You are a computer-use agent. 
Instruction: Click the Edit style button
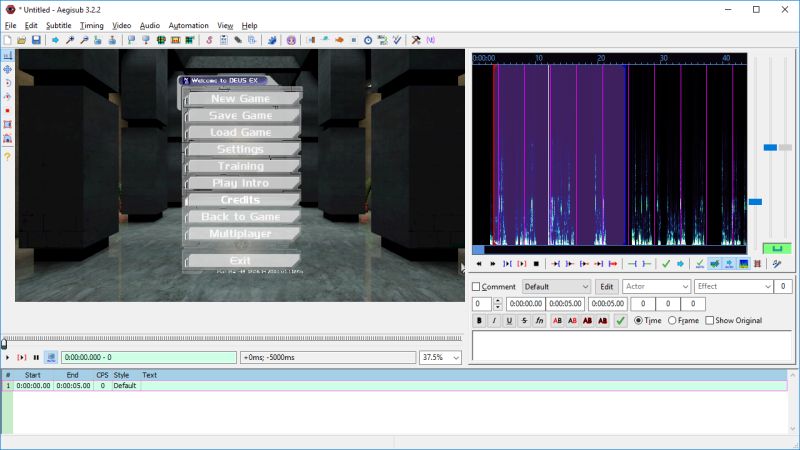point(607,287)
